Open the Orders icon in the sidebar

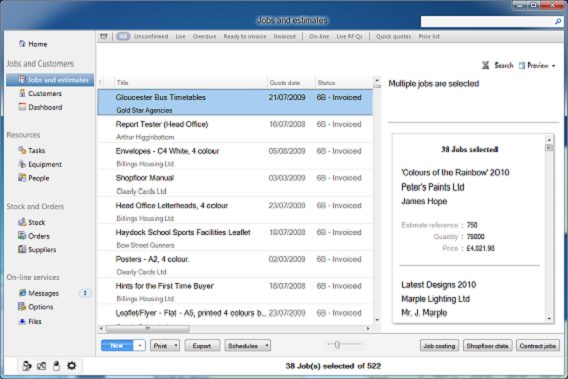point(22,236)
